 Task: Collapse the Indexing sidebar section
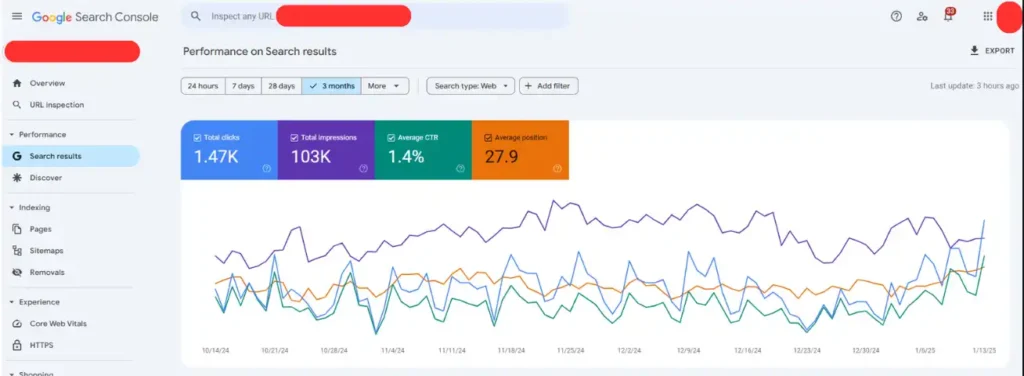[x=12, y=208]
